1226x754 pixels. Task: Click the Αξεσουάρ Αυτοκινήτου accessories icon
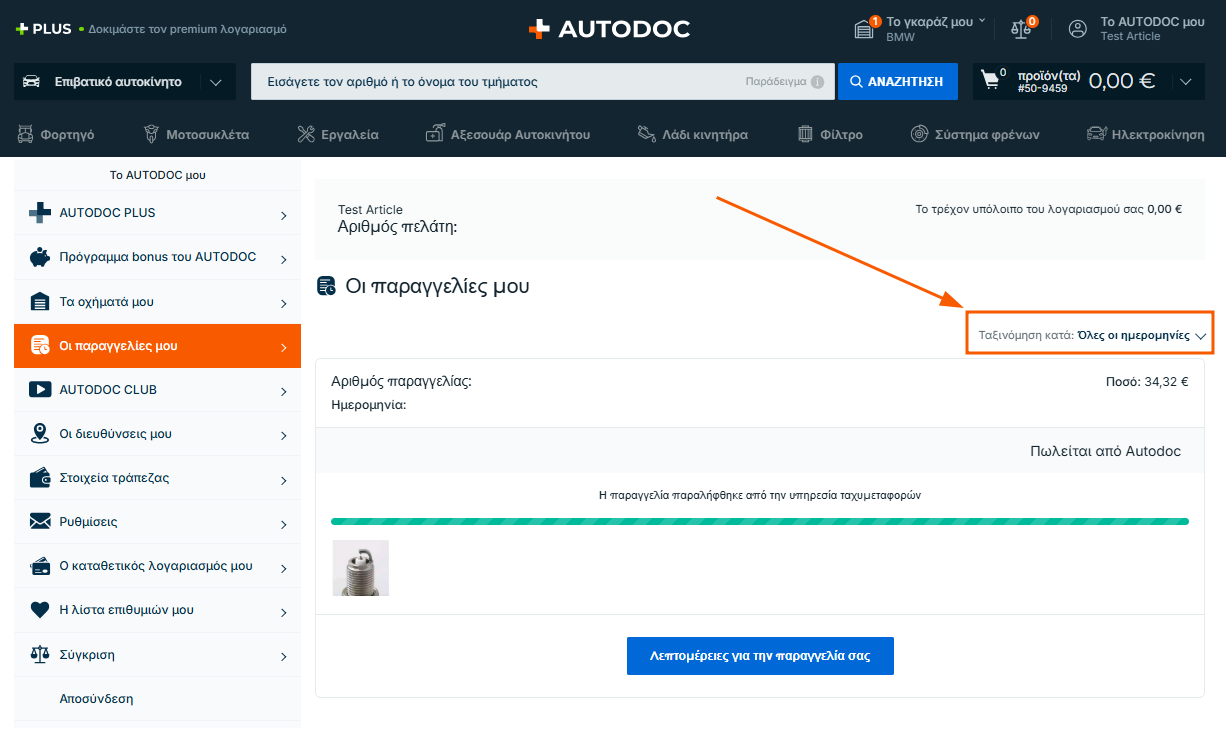[x=434, y=134]
